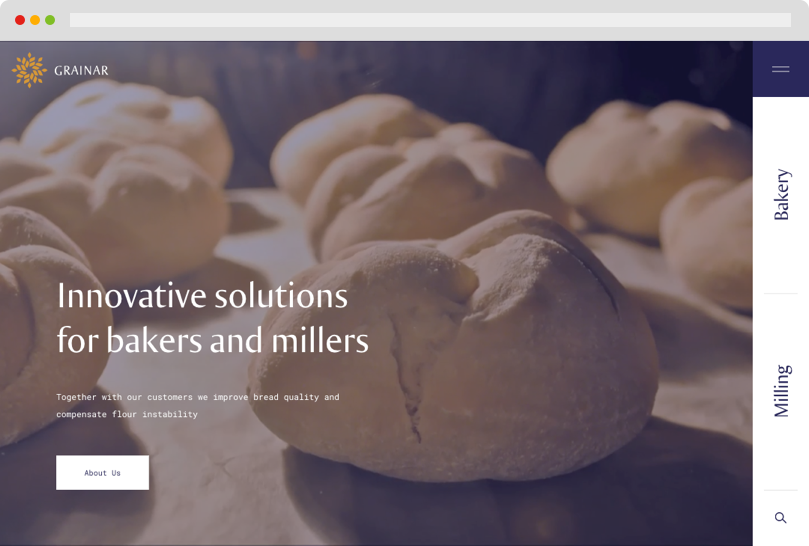Click the red close window dot
The image size is (809, 546).
click(20, 20)
